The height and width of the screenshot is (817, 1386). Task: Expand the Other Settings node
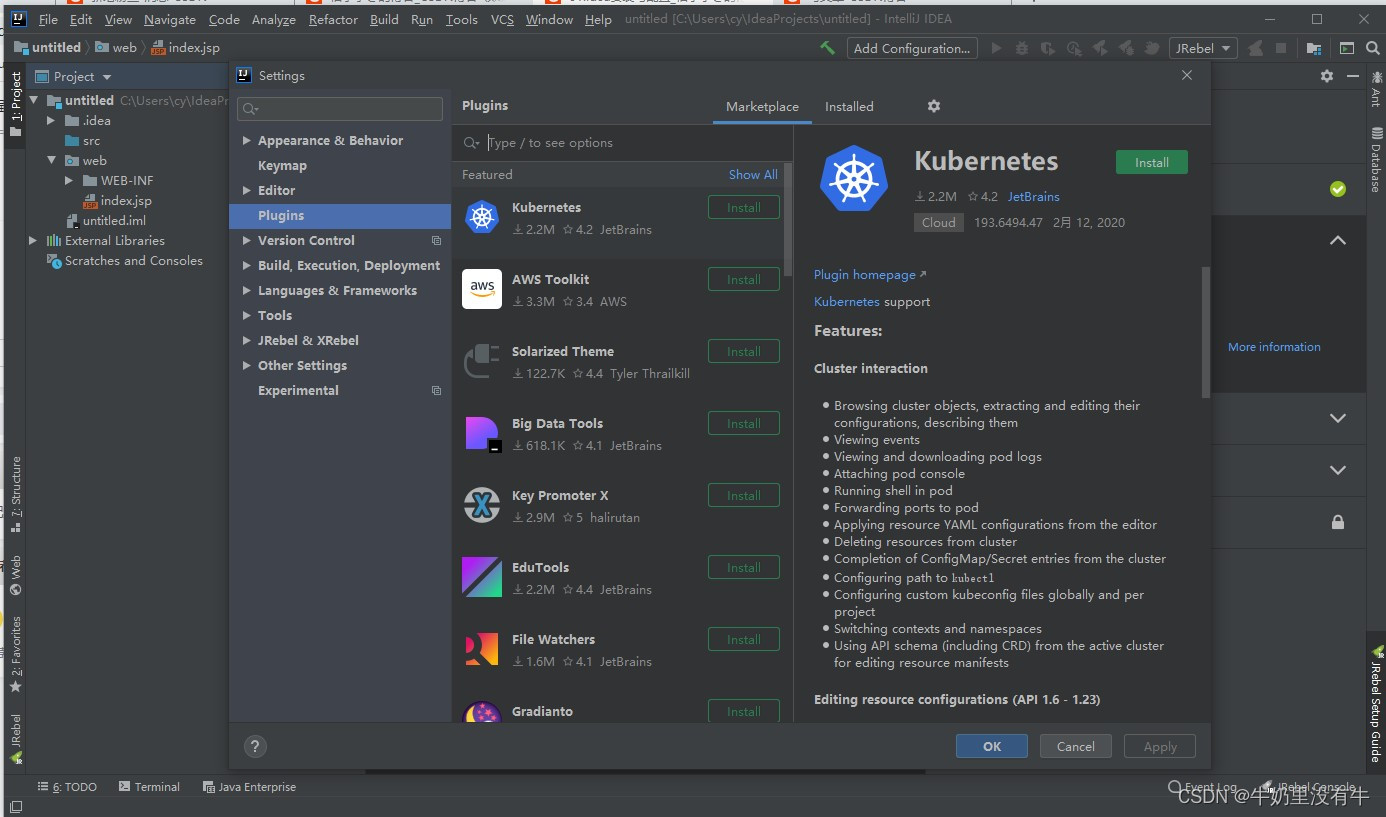(247, 366)
